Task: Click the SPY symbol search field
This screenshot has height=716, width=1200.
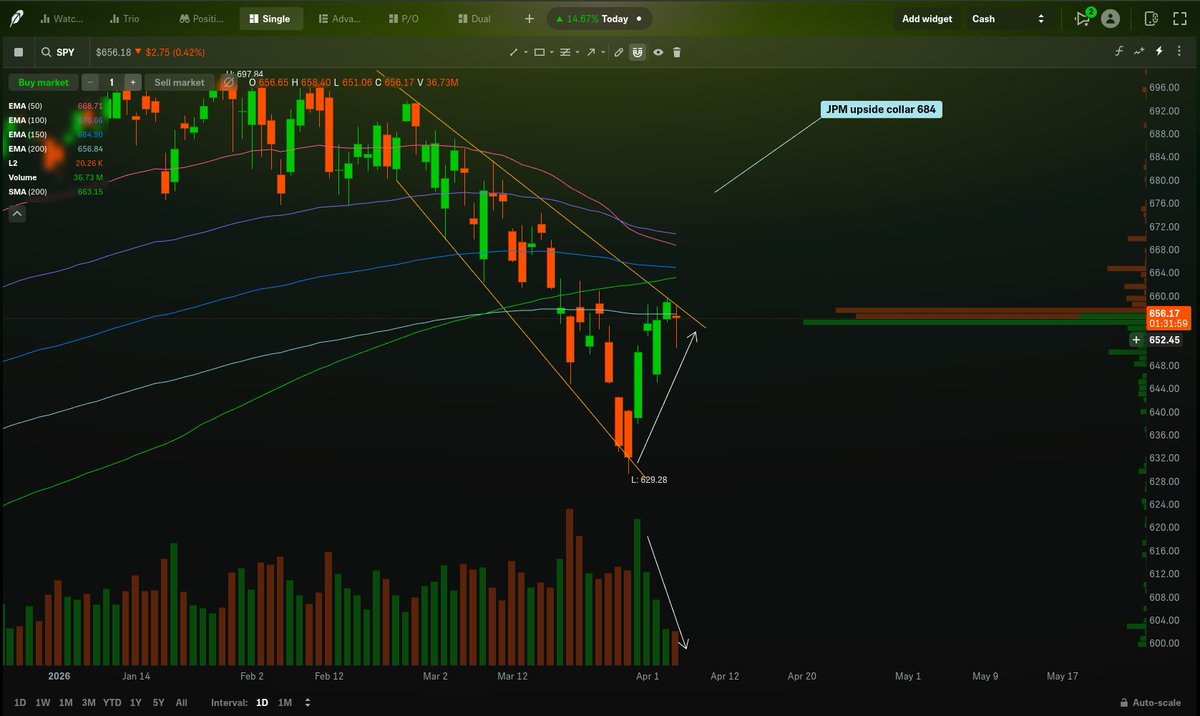Action: coord(60,52)
